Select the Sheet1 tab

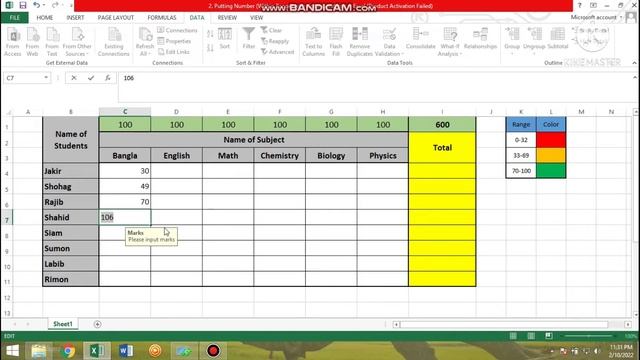62,324
